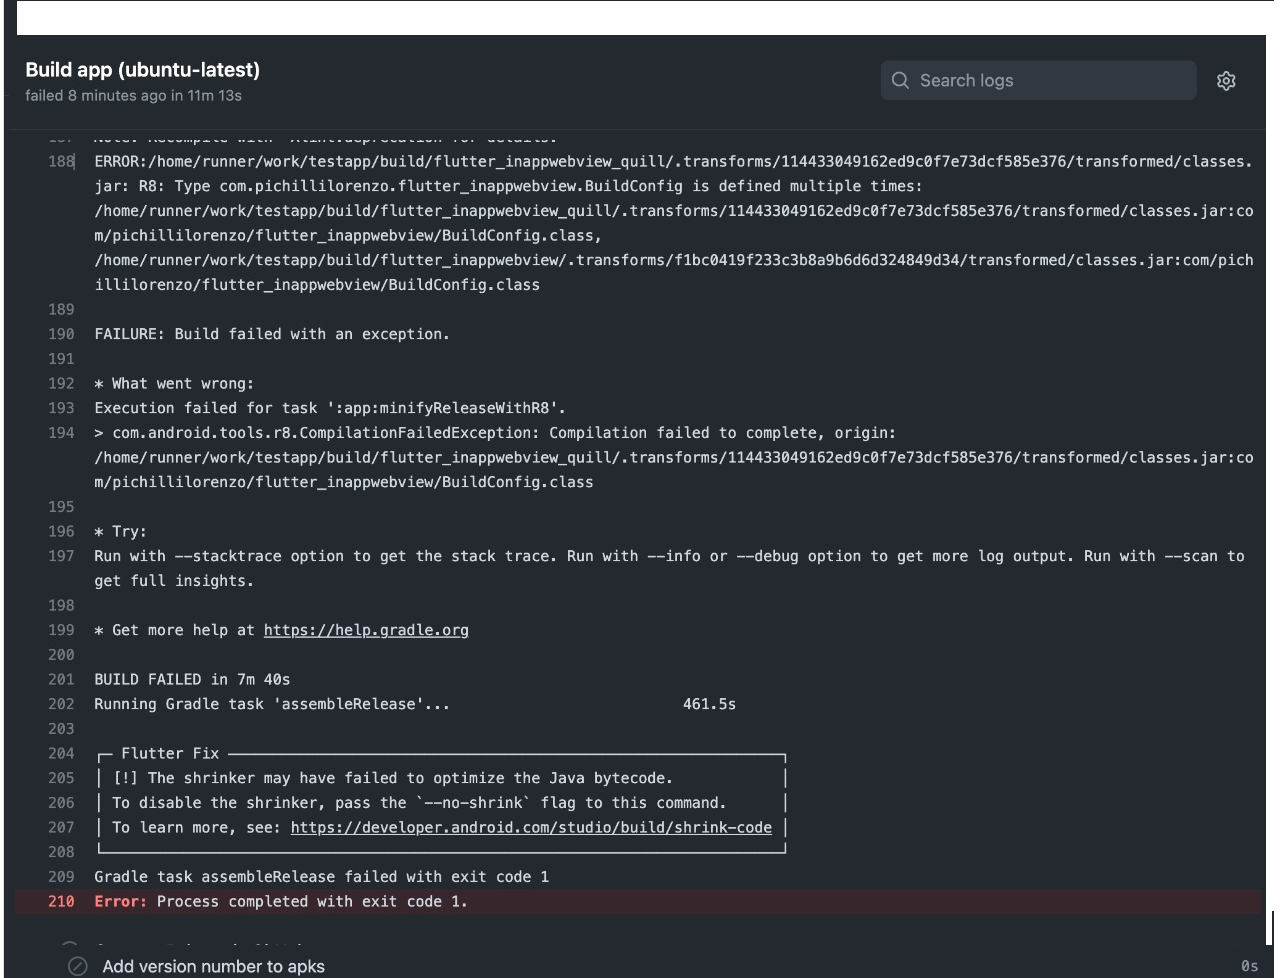Select log line number 194

point(61,432)
